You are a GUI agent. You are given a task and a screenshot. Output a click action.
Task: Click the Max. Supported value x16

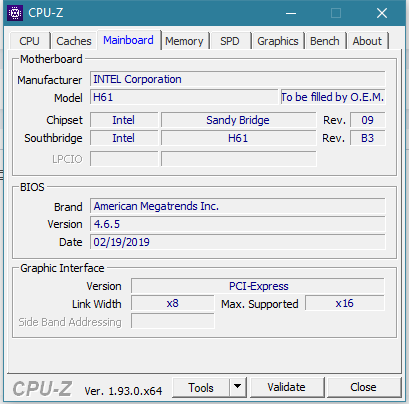345,303
